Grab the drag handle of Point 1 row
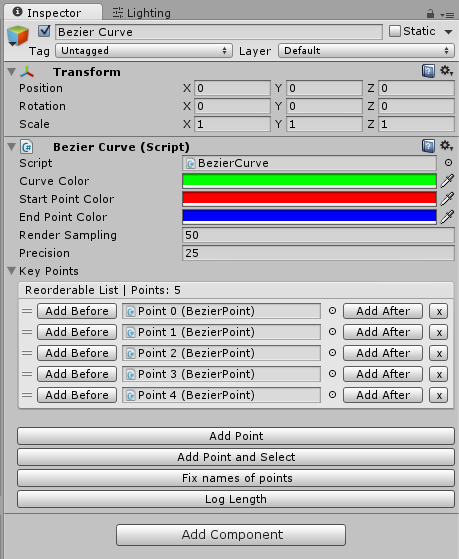The image size is (459, 559). tap(27, 332)
